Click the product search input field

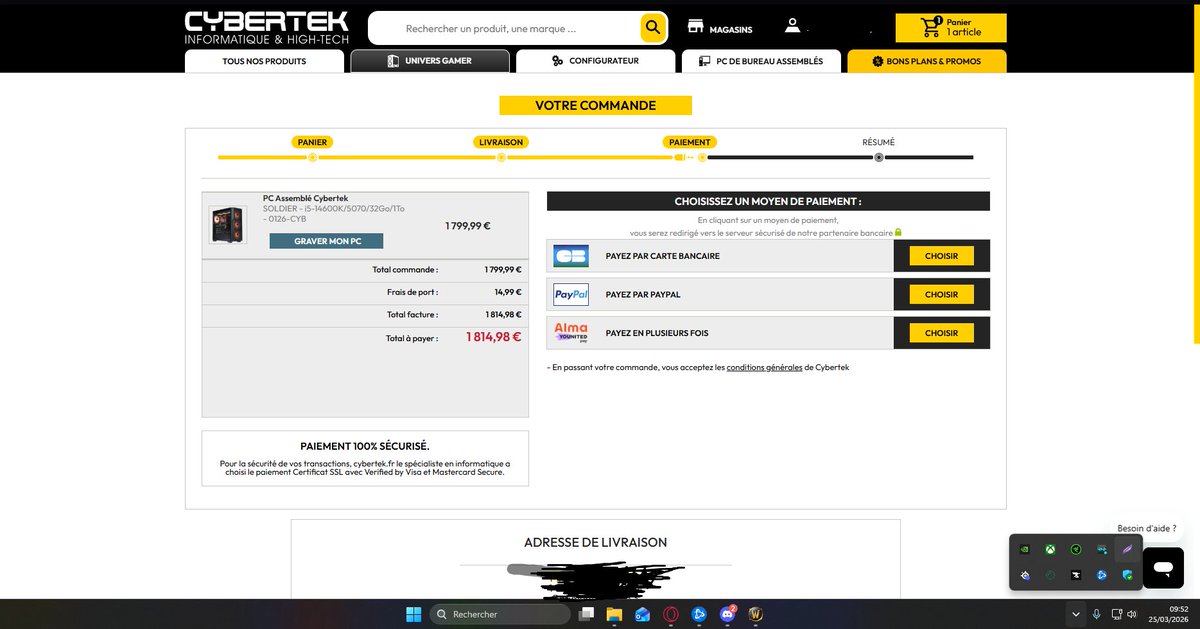(x=505, y=28)
